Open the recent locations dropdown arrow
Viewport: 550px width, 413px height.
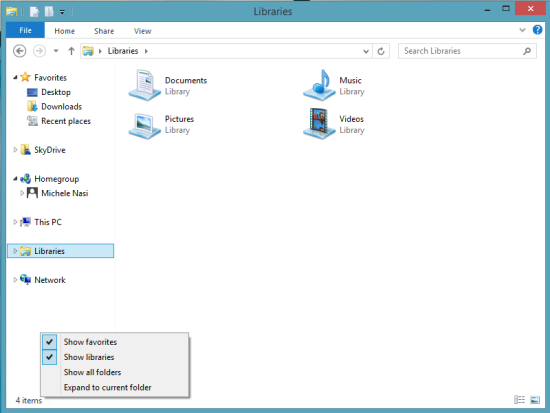pyautogui.click(x=56, y=51)
